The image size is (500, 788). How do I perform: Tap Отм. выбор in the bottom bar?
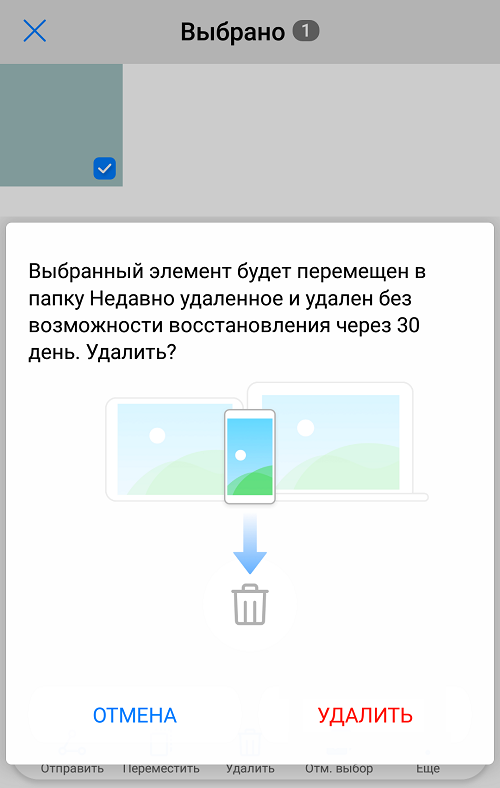coord(339,768)
